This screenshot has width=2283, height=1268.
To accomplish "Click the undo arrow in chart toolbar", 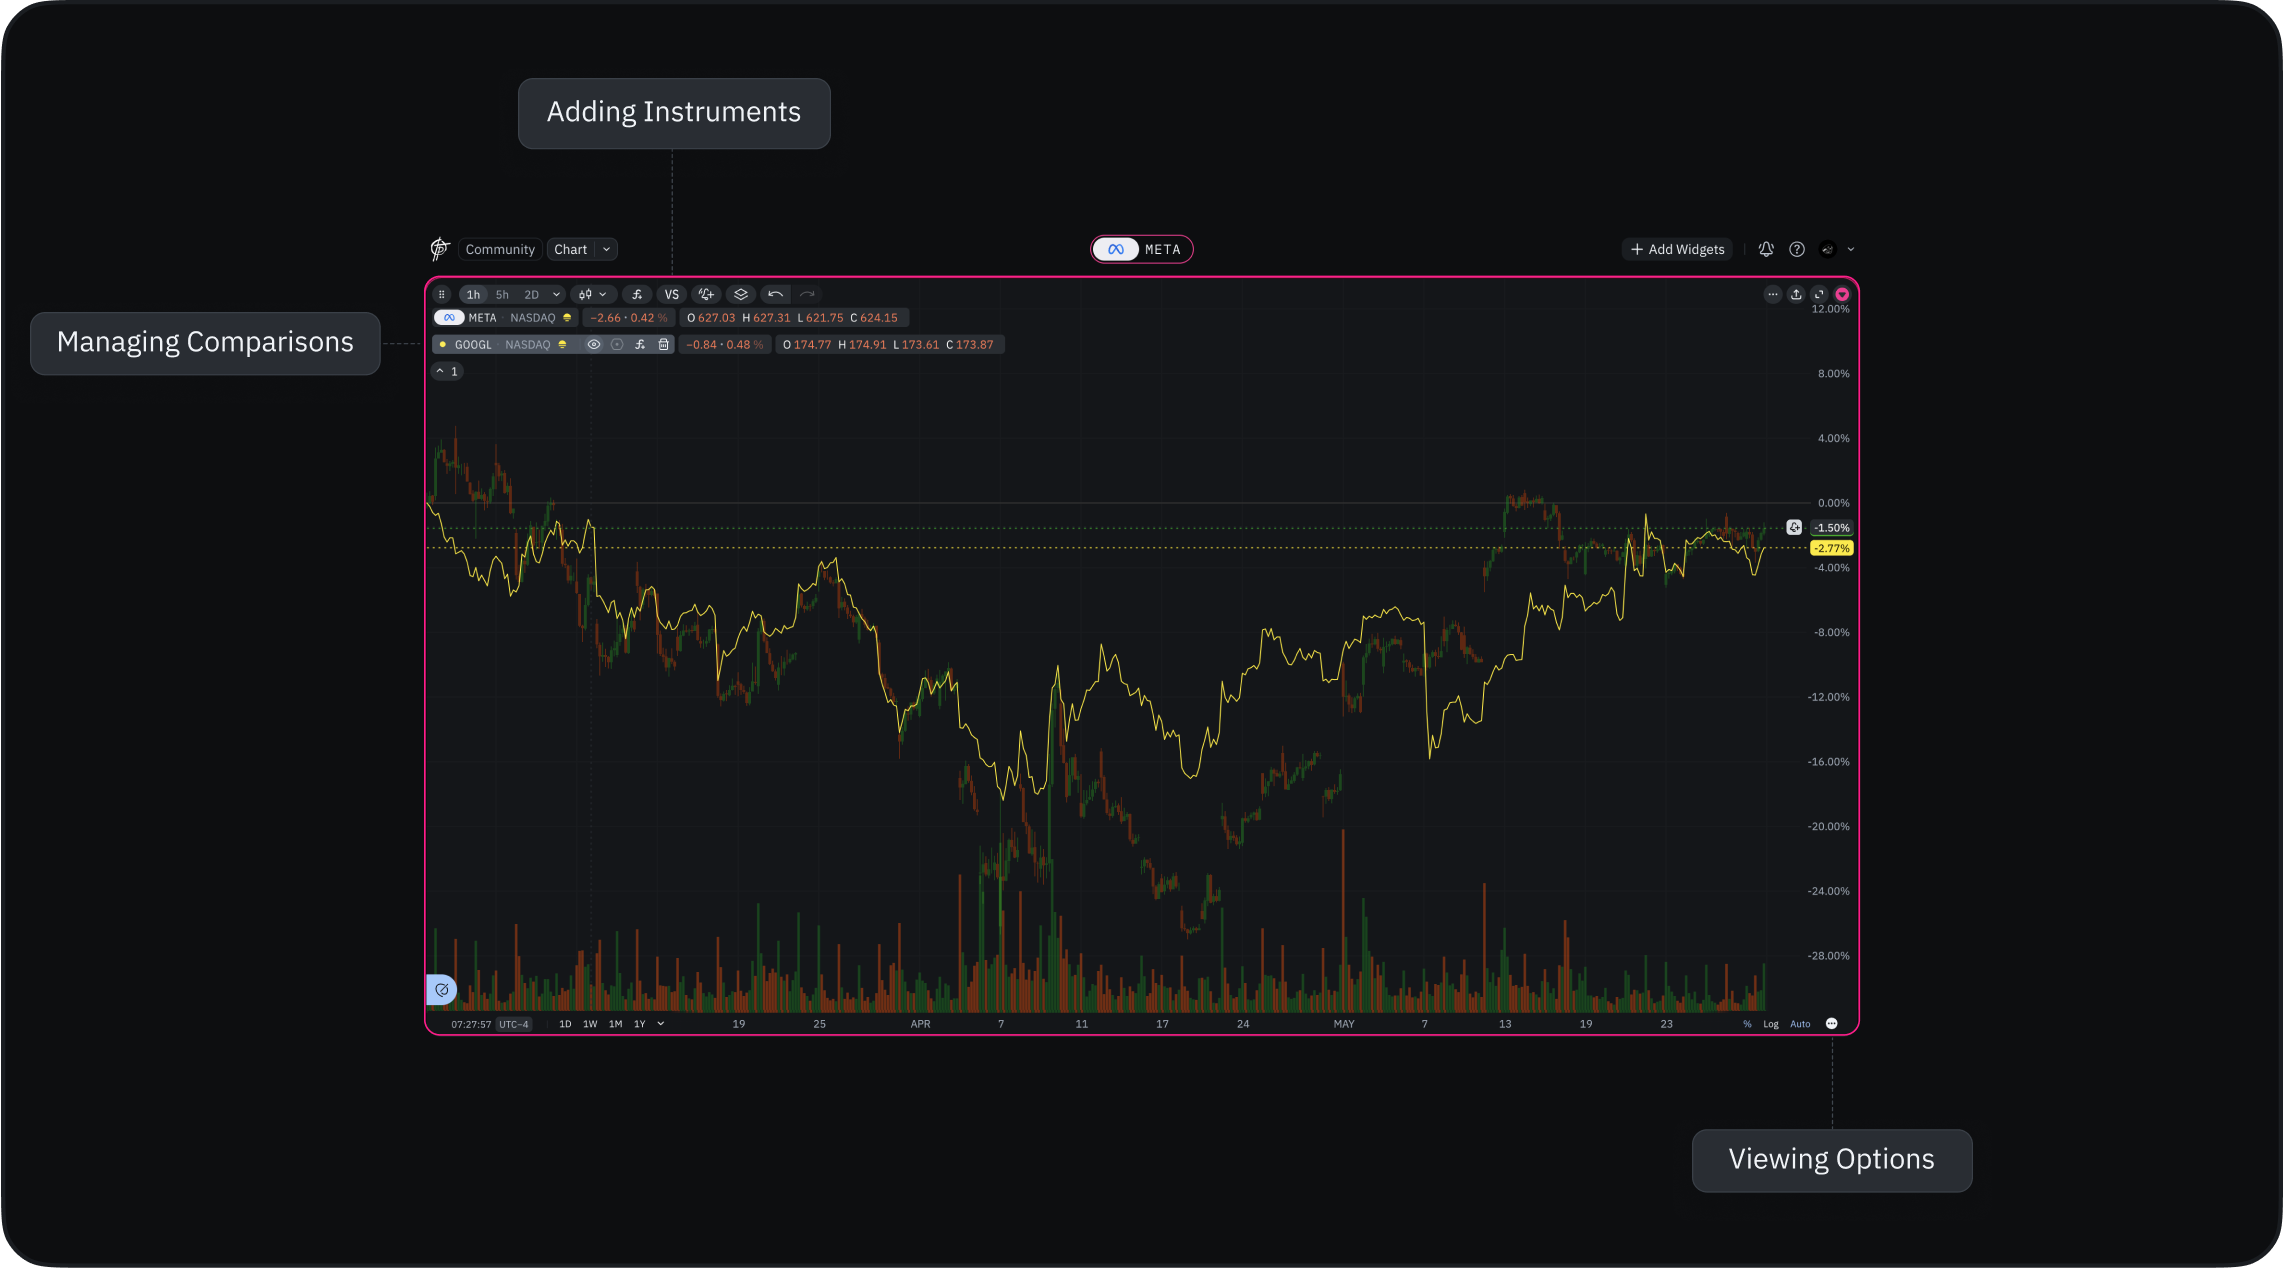I will click(775, 294).
